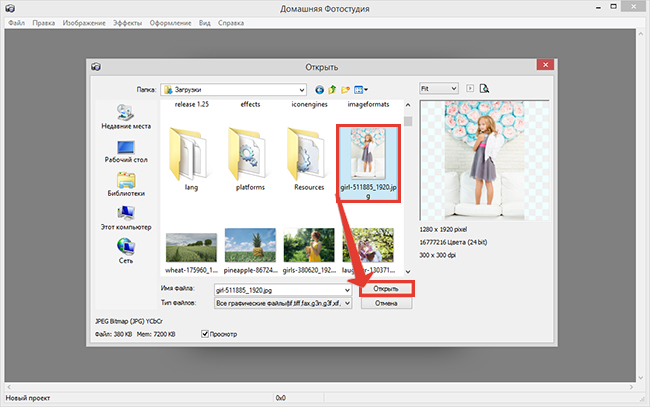Image resolution: width=650 pixels, height=407 pixels.
Task: Select the platforms folder
Action: pyautogui.click(x=250, y=159)
